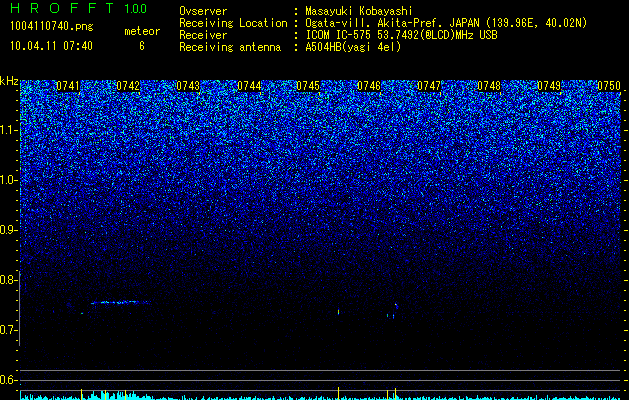Click the yellow detection tick below 0741
This screenshot has height=400, width=629.
pyautogui.click(x=81, y=394)
